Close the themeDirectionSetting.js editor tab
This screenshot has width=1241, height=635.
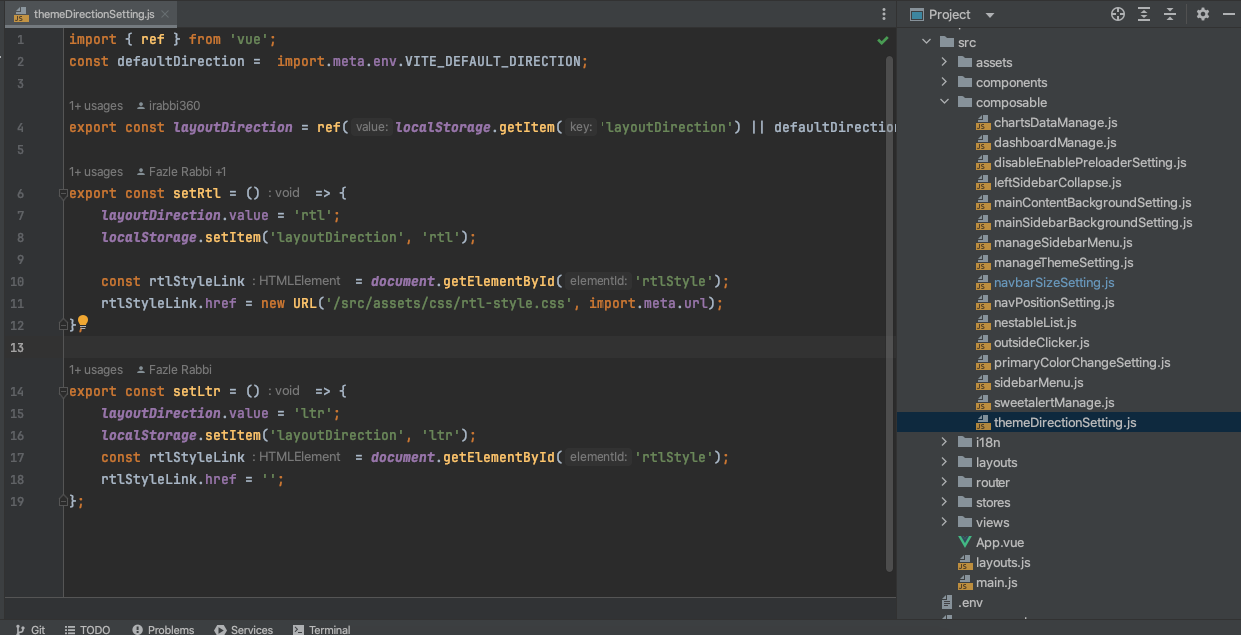pyautogui.click(x=166, y=14)
